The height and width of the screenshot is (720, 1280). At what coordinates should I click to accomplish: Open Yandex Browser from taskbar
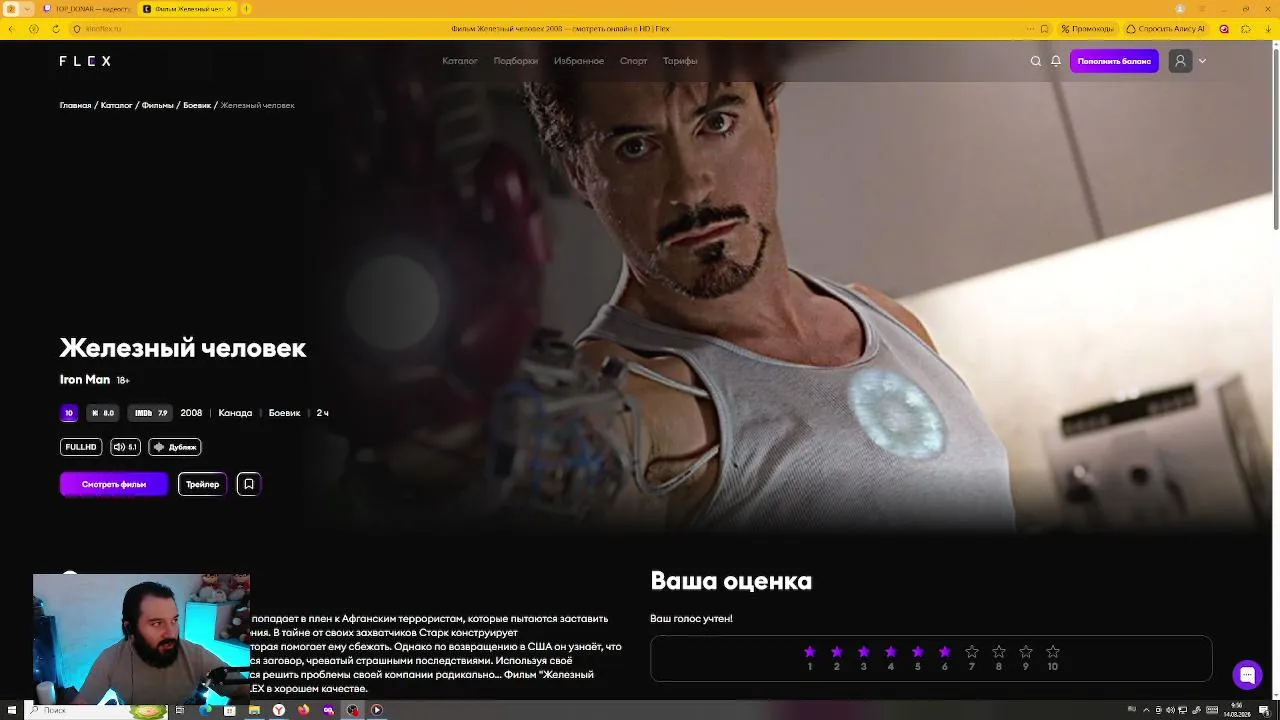[x=279, y=710]
